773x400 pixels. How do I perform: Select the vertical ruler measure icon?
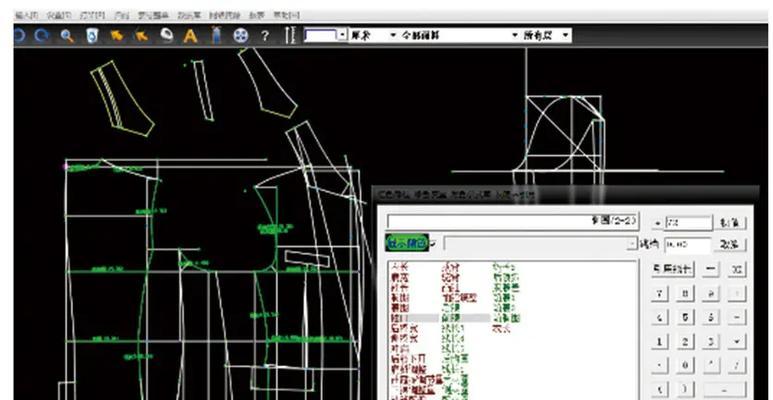(x=290, y=36)
